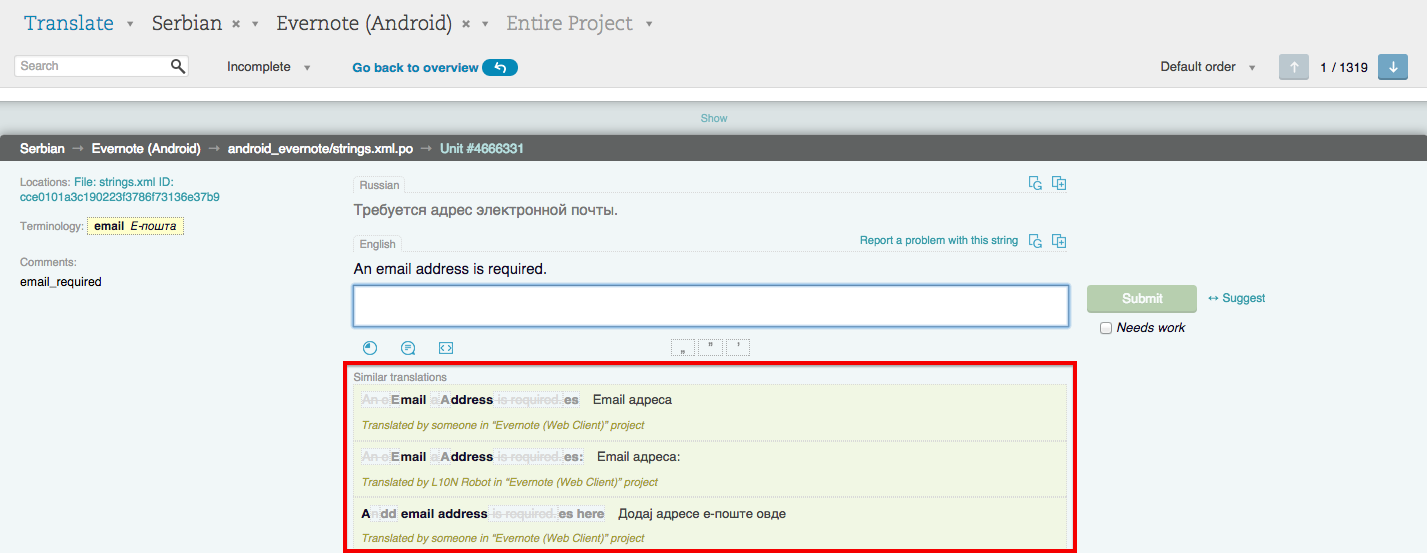The width and height of the screenshot is (1427, 553).
Task: Click Report a problem with this string
Action: point(938,241)
